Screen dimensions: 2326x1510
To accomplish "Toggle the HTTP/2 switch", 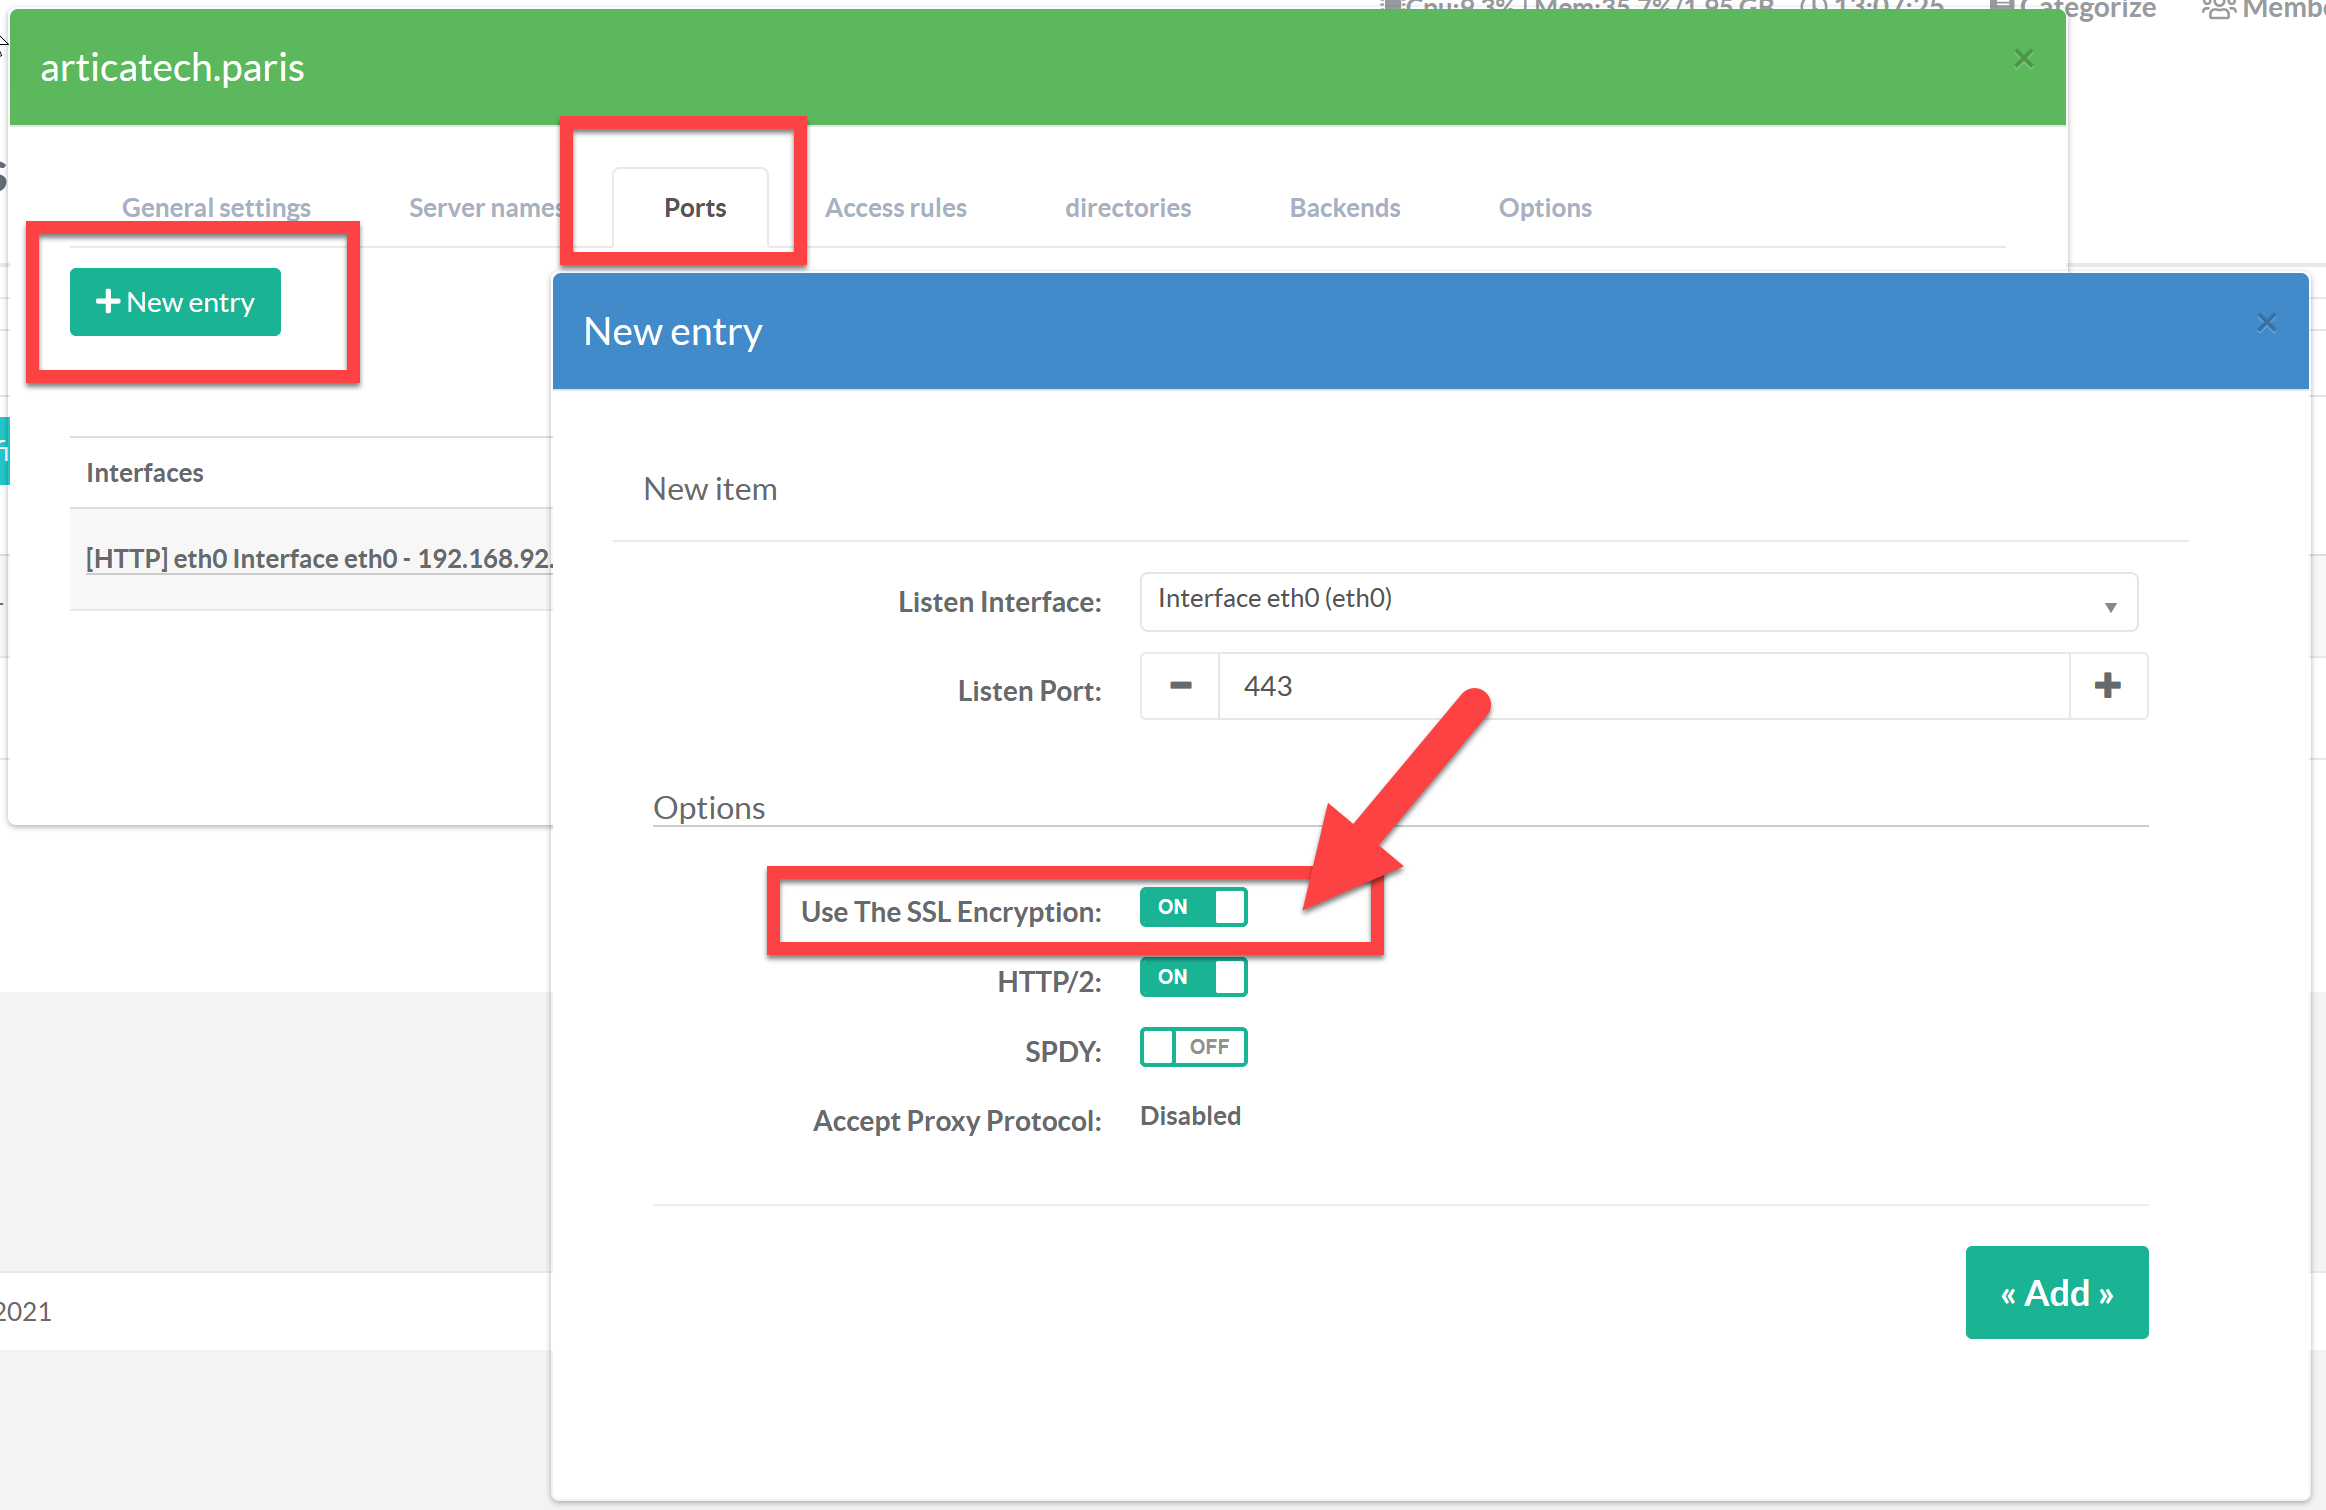I will 1193,977.
